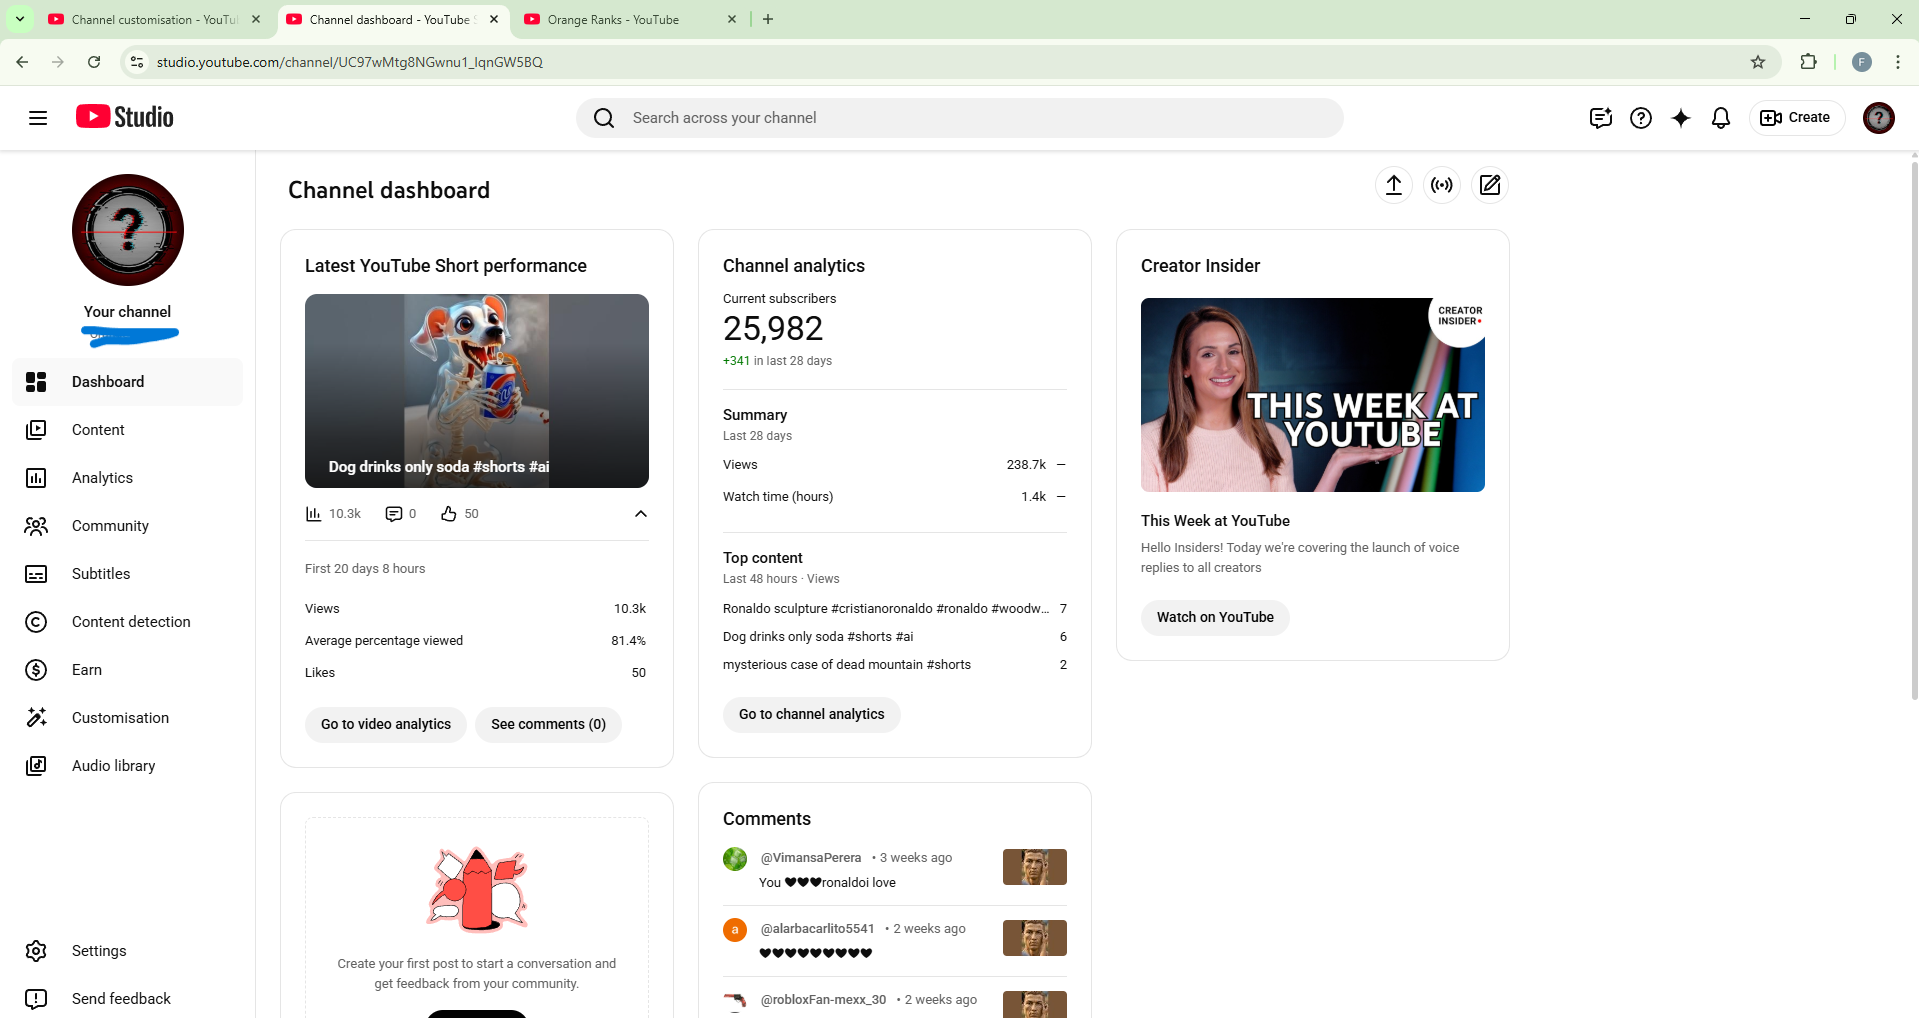Click the sparkle Ask Studio icon
Screen dimensions: 1919x1018
1680,118
